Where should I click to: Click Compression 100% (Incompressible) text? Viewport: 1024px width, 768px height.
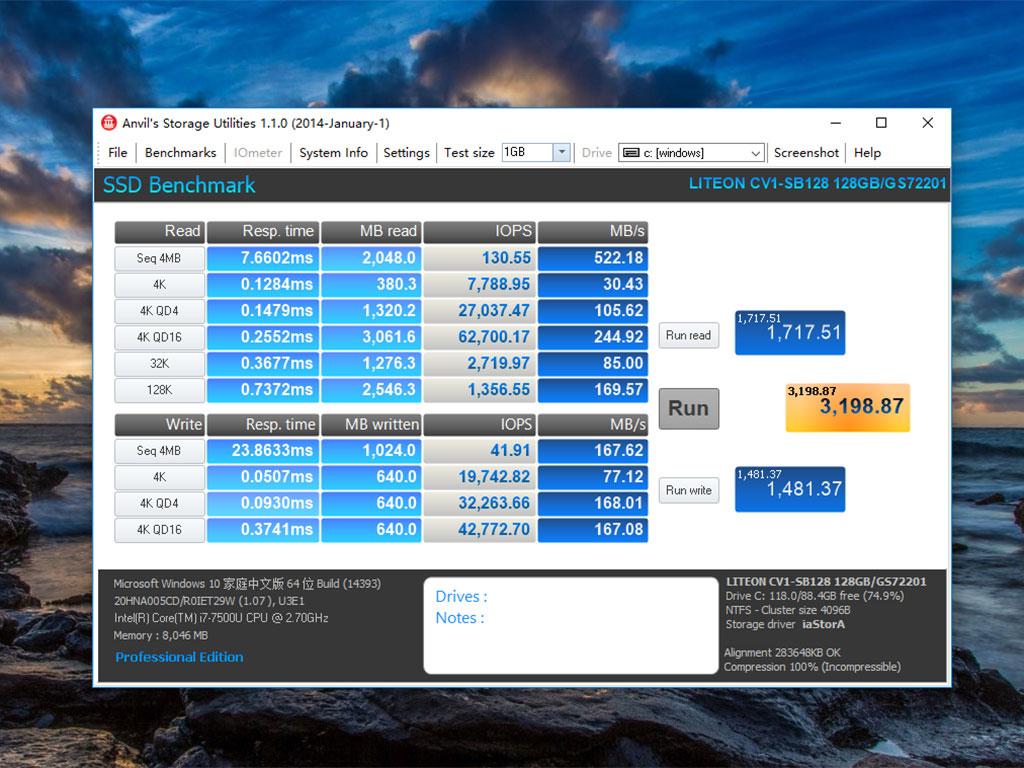point(812,667)
